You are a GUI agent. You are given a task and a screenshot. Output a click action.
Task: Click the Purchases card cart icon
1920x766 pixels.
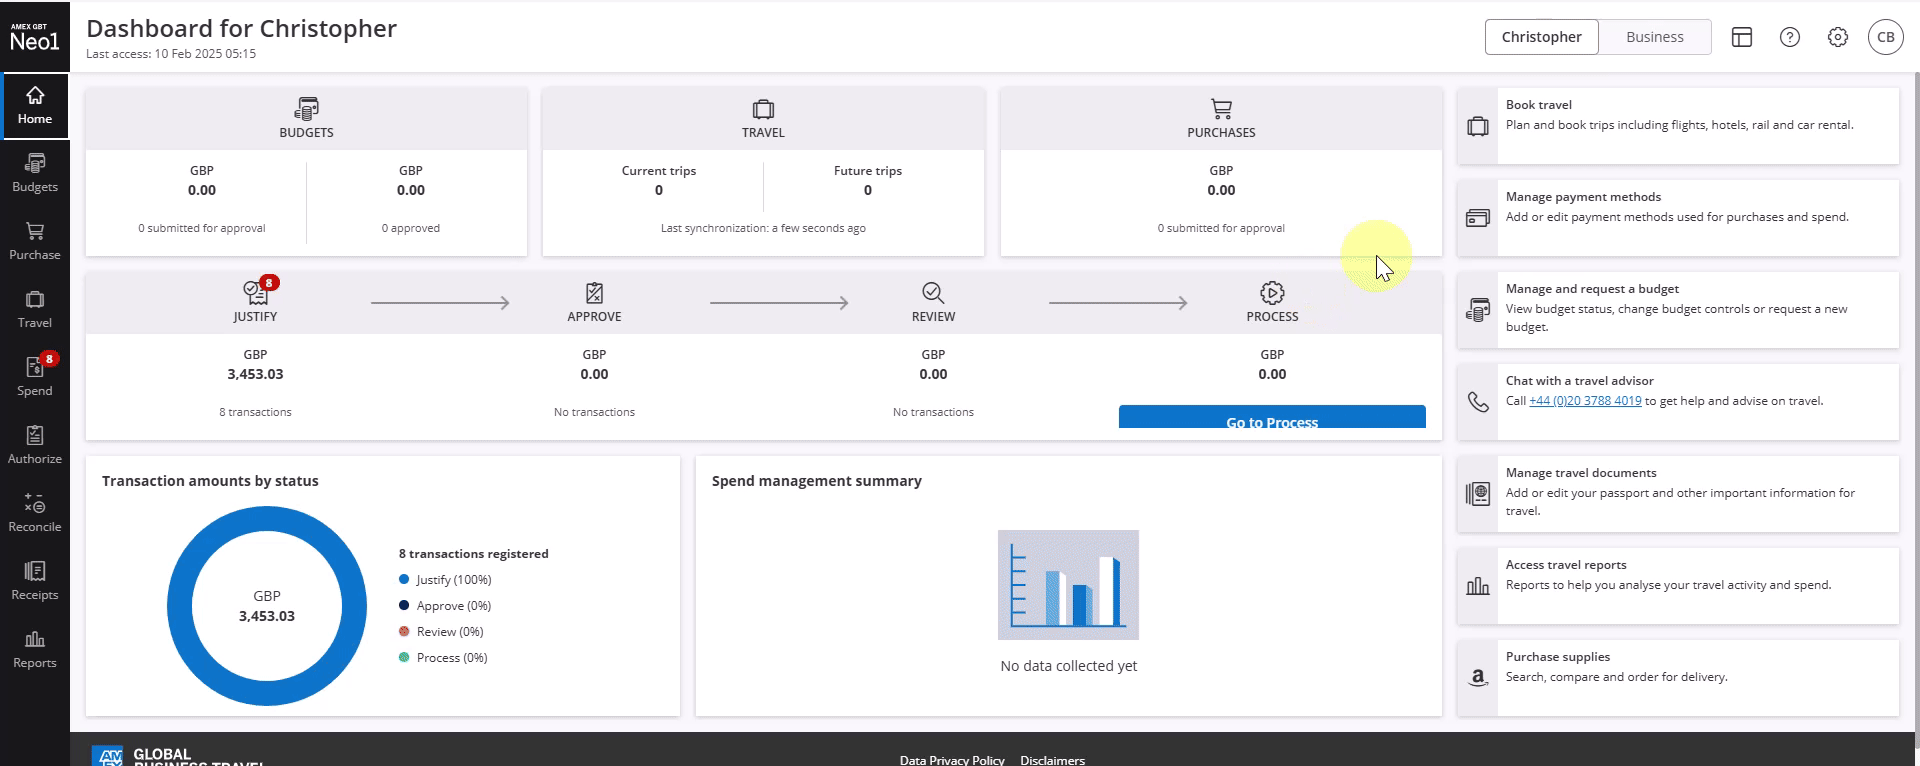click(1221, 108)
